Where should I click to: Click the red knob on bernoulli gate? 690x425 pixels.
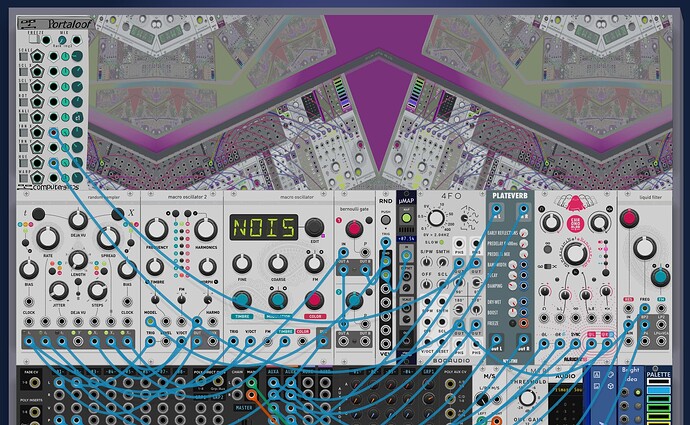(x=354, y=228)
